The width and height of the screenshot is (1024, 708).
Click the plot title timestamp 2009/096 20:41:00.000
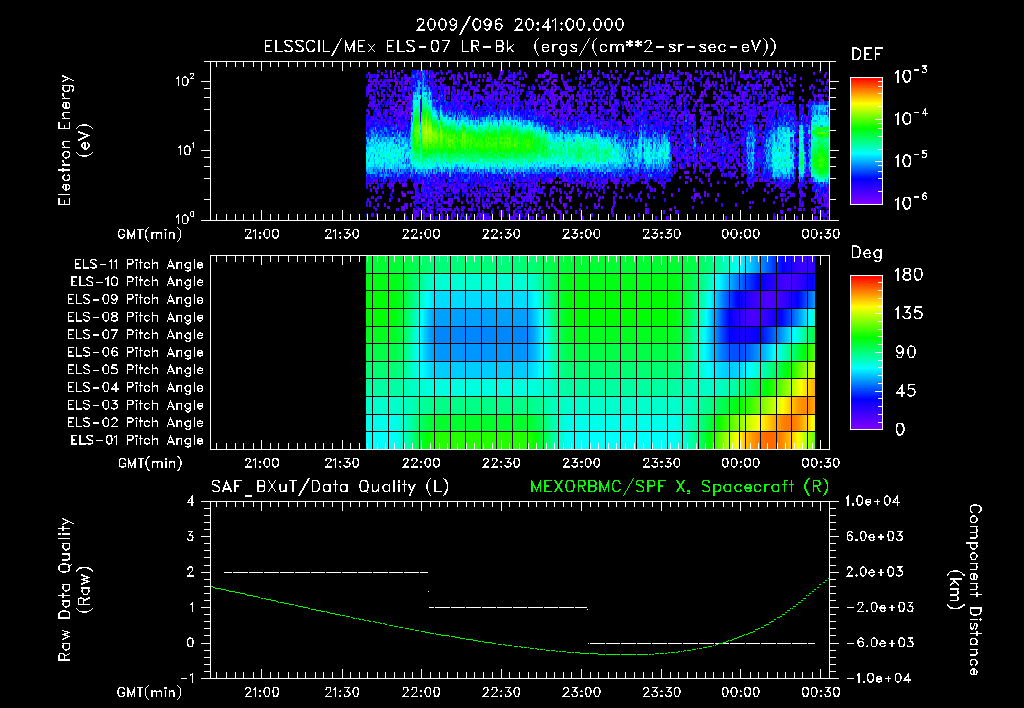520,25
